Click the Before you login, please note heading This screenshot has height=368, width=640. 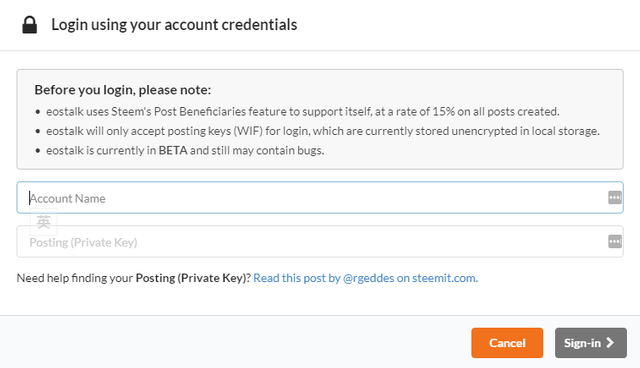click(x=123, y=90)
